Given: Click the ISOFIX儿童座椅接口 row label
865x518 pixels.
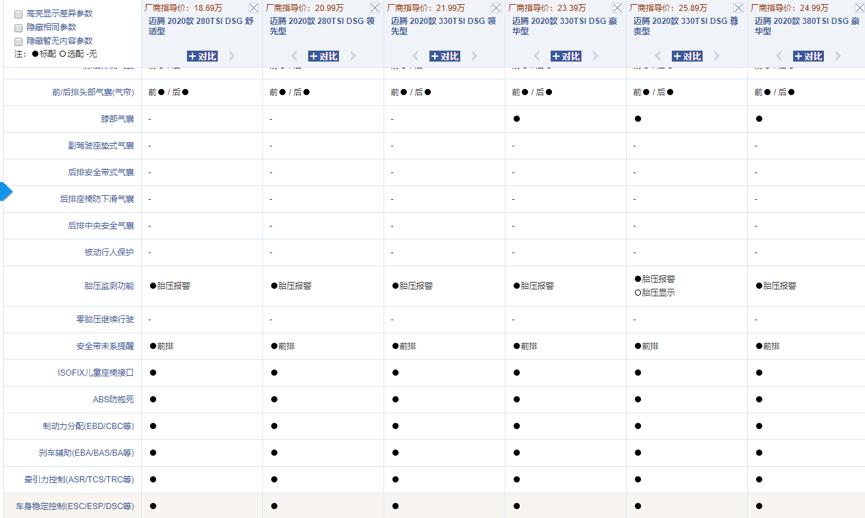Looking at the screenshot, I should click(95, 372).
